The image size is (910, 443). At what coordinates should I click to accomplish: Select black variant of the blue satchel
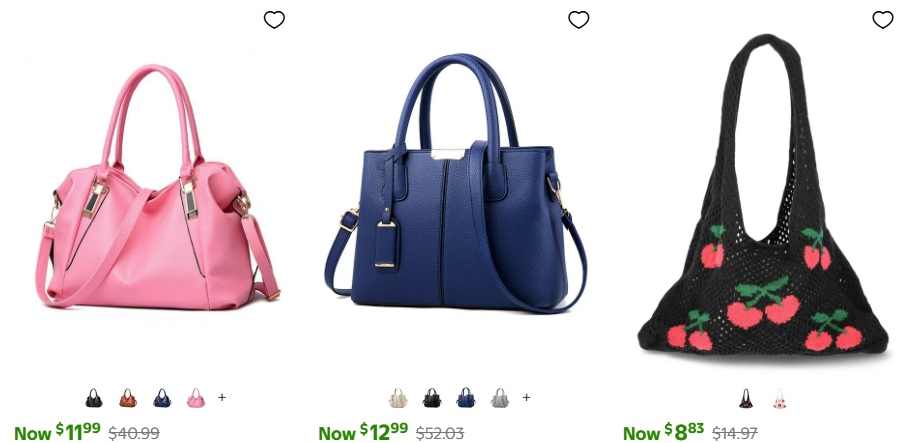pyautogui.click(x=432, y=398)
